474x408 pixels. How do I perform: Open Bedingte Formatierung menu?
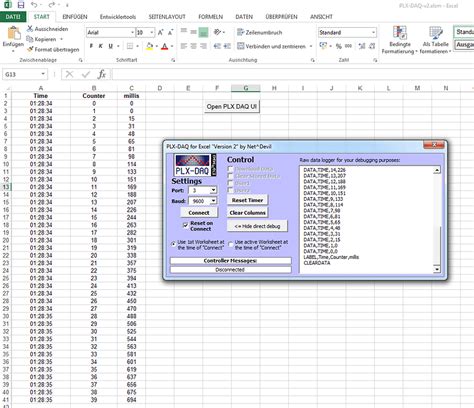(399, 40)
